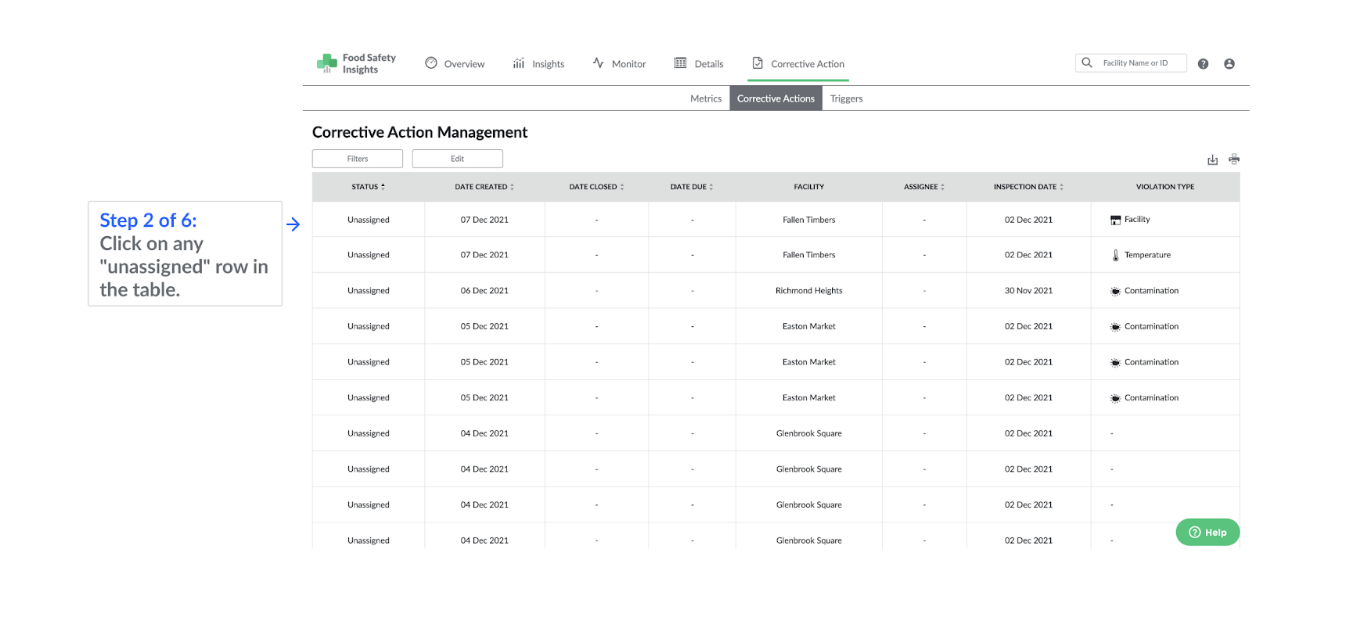
Task: Click the download export icon
Action: tap(1213, 159)
